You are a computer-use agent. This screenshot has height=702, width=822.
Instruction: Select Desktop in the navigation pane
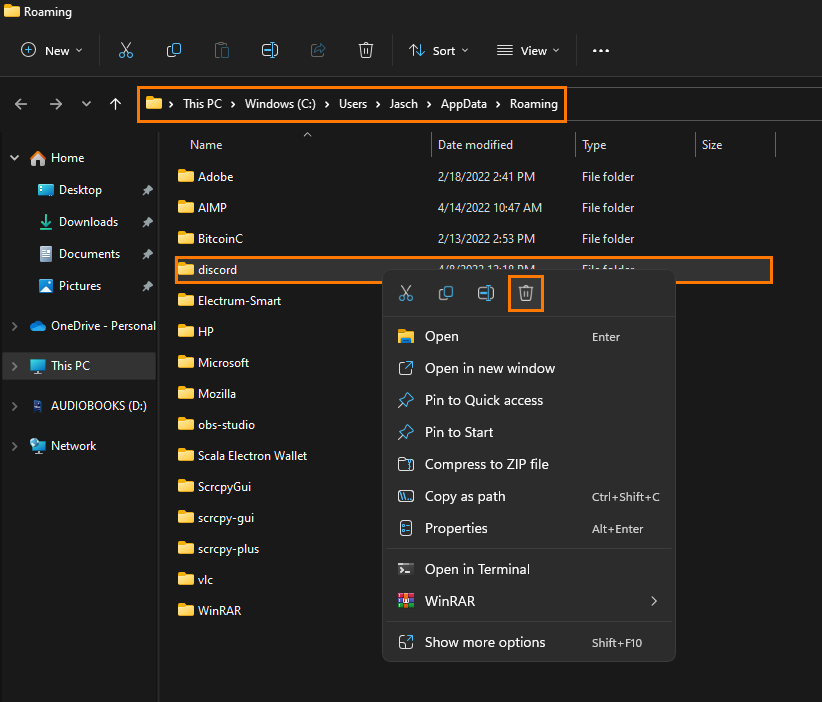tap(80, 190)
